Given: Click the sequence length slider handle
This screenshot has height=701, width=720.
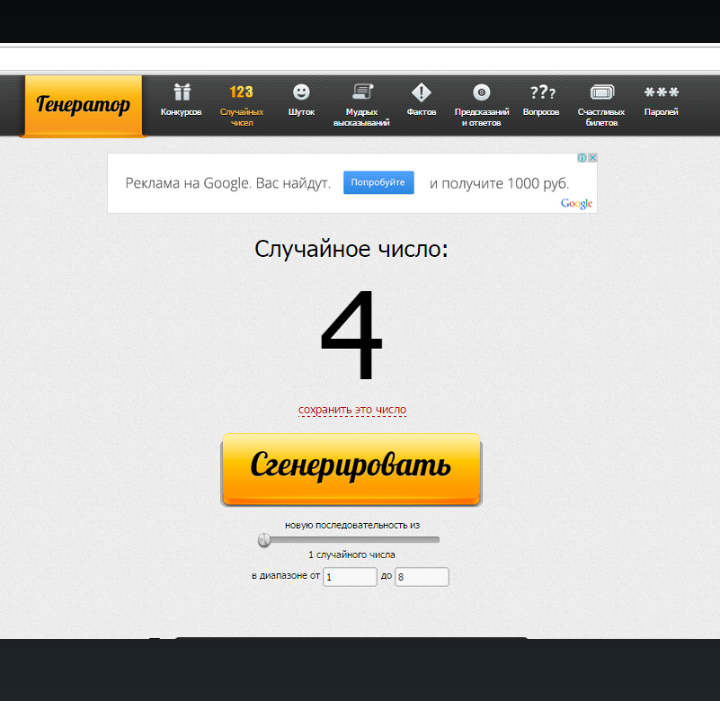Looking at the screenshot, I should [x=264, y=540].
